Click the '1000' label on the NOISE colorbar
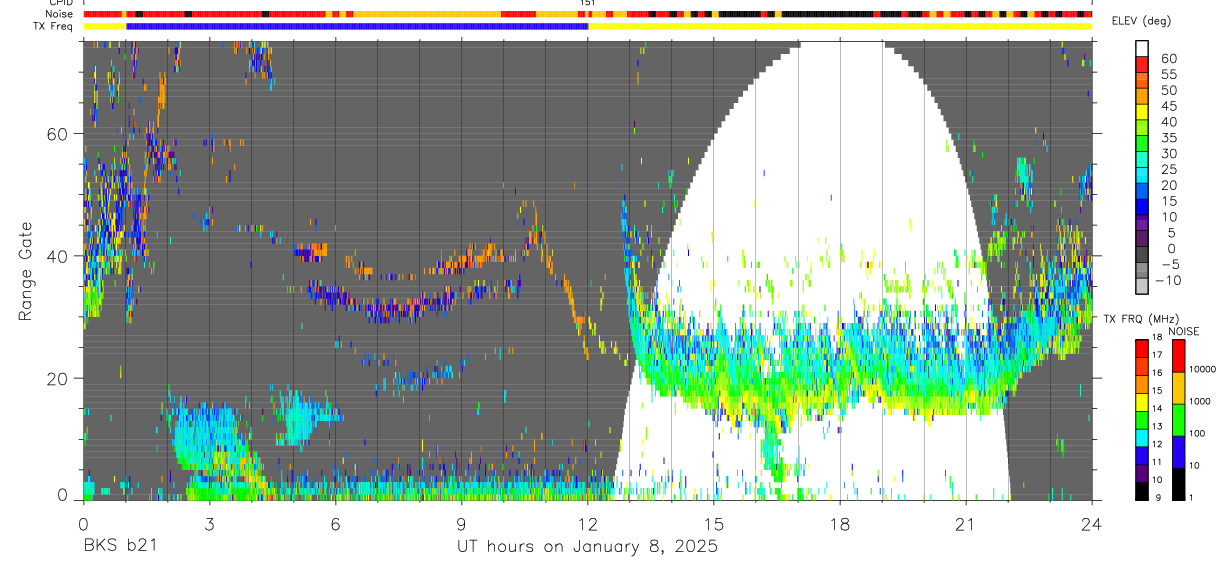This screenshot has width=1228, height=567. tap(1201, 401)
